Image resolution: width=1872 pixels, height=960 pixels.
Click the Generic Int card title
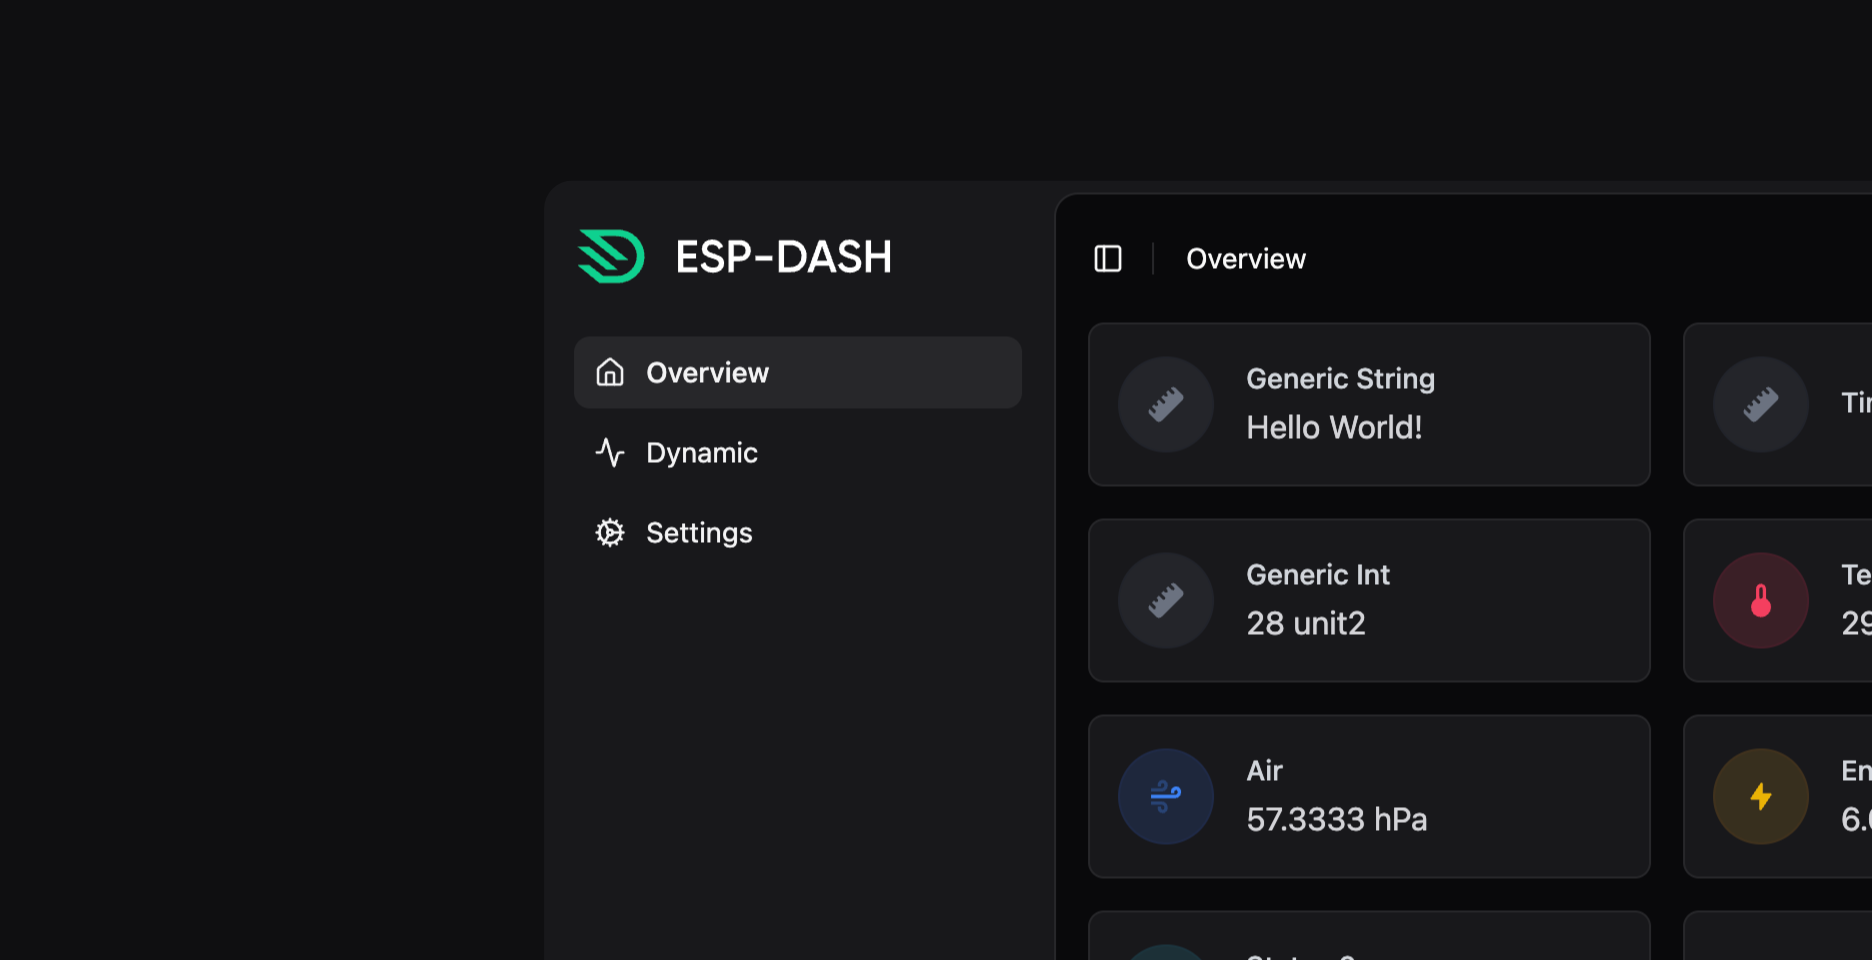1317,575
